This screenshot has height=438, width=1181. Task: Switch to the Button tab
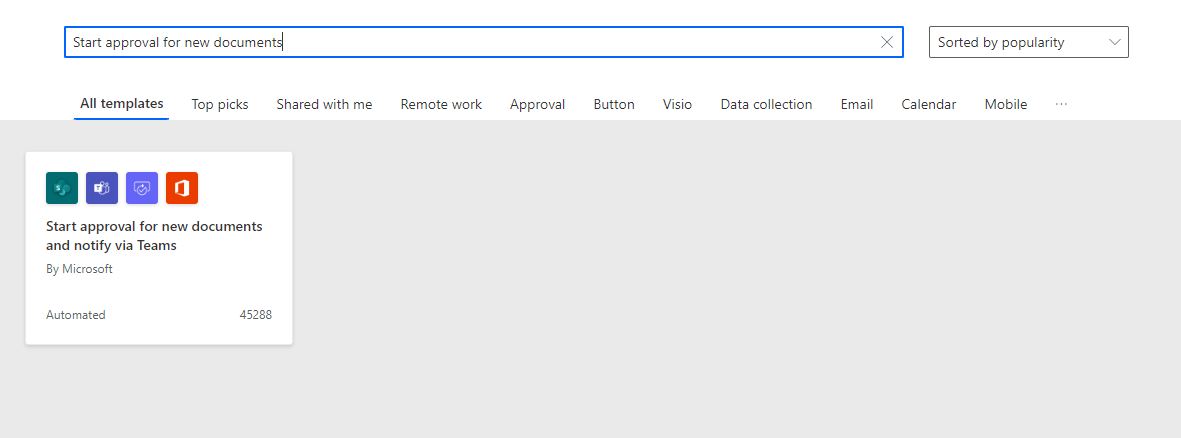[614, 104]
